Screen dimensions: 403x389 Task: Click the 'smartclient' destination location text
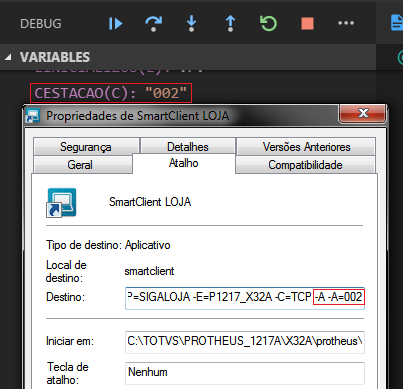[149, 271]
